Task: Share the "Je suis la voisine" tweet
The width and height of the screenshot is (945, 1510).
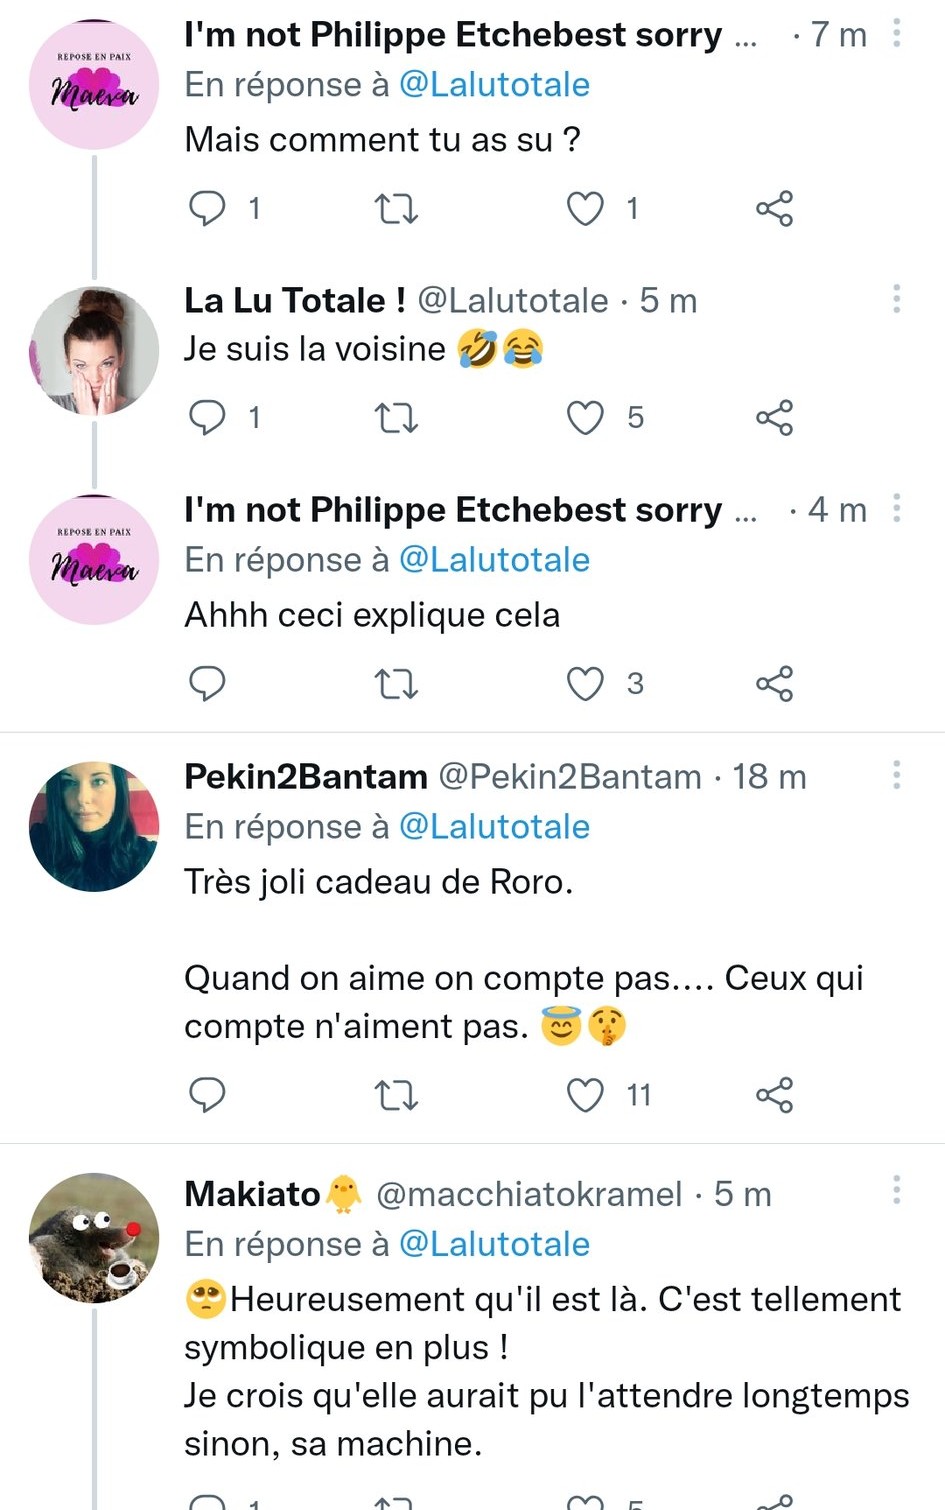Action: [774, 417]
